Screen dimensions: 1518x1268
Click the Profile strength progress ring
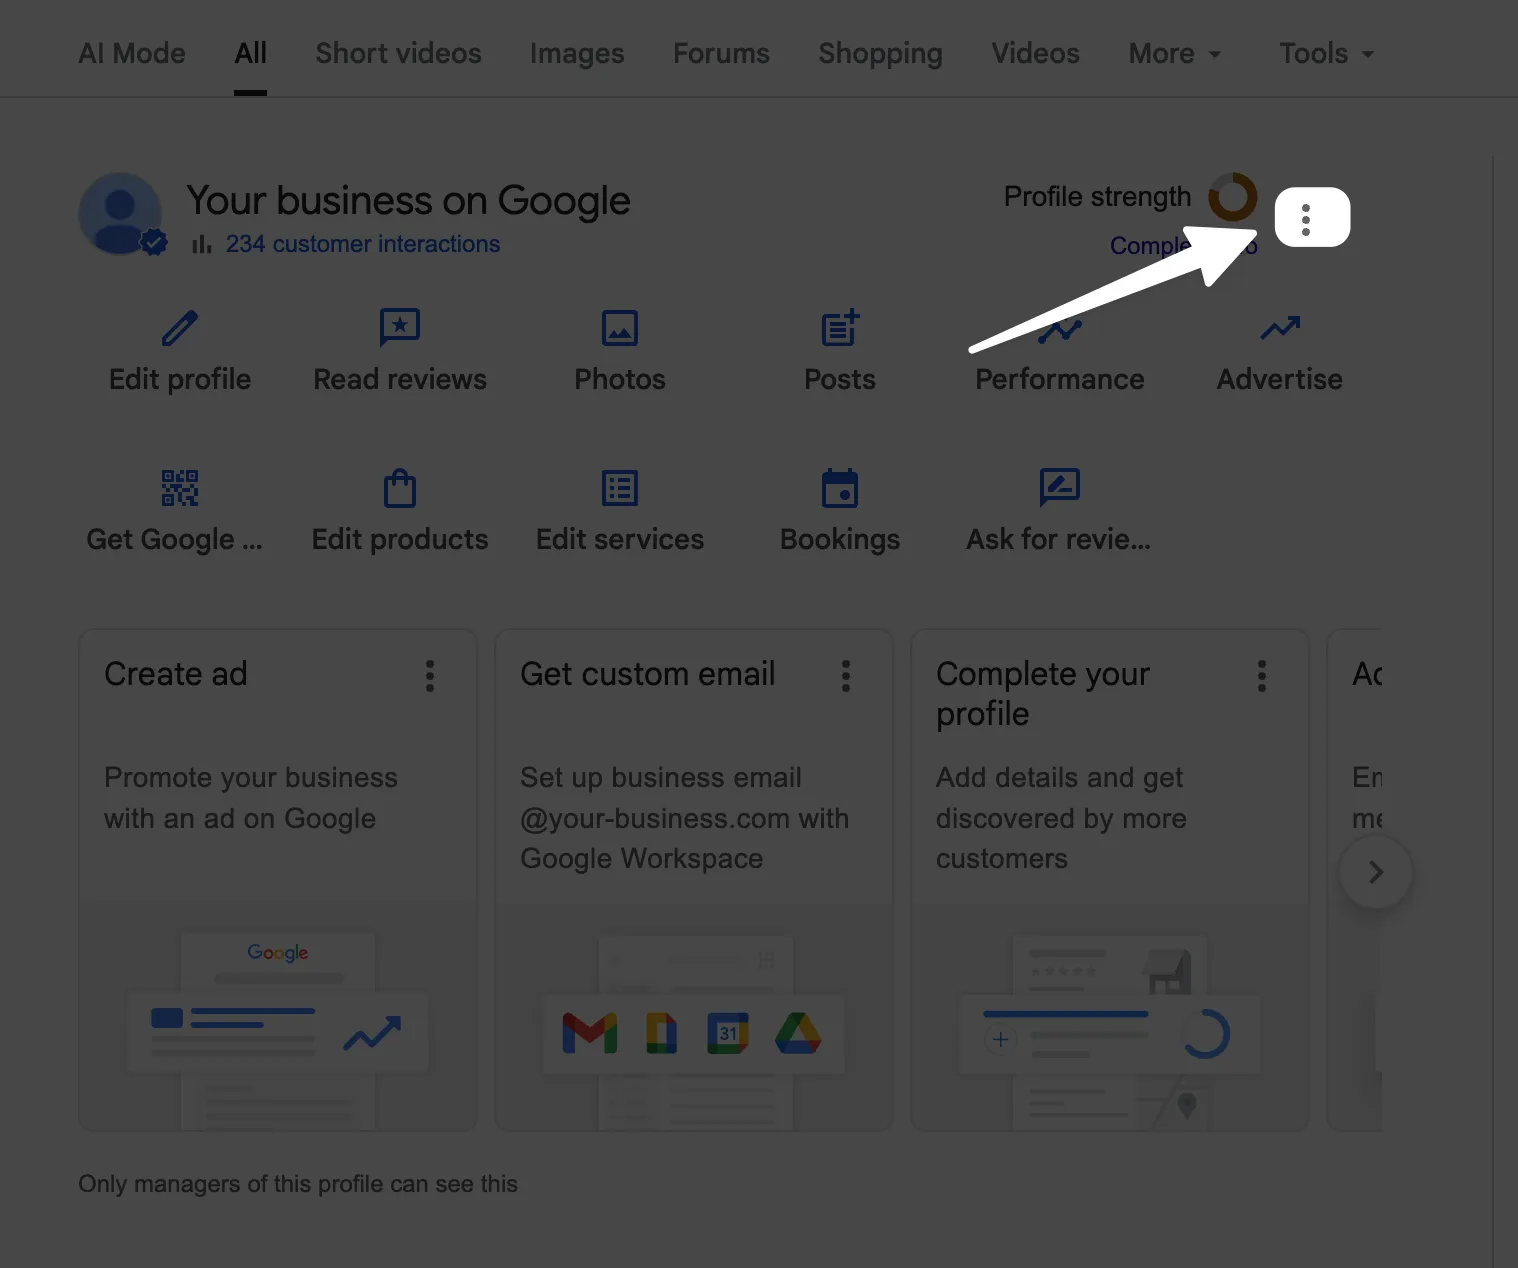tap(1232, 197)
